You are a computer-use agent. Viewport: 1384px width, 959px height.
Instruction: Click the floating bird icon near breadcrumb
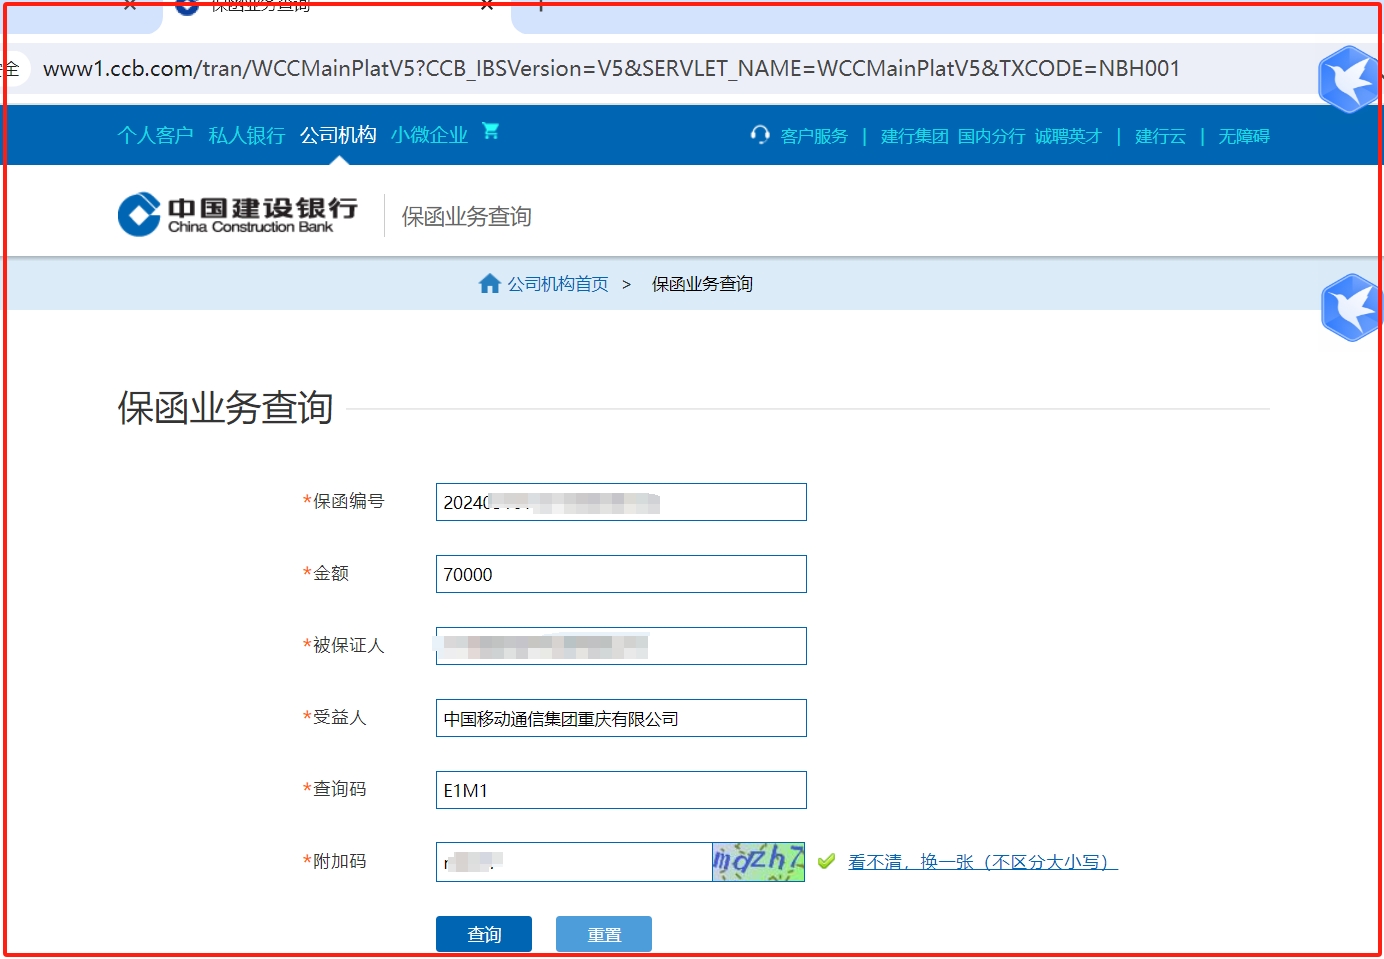1350,307
